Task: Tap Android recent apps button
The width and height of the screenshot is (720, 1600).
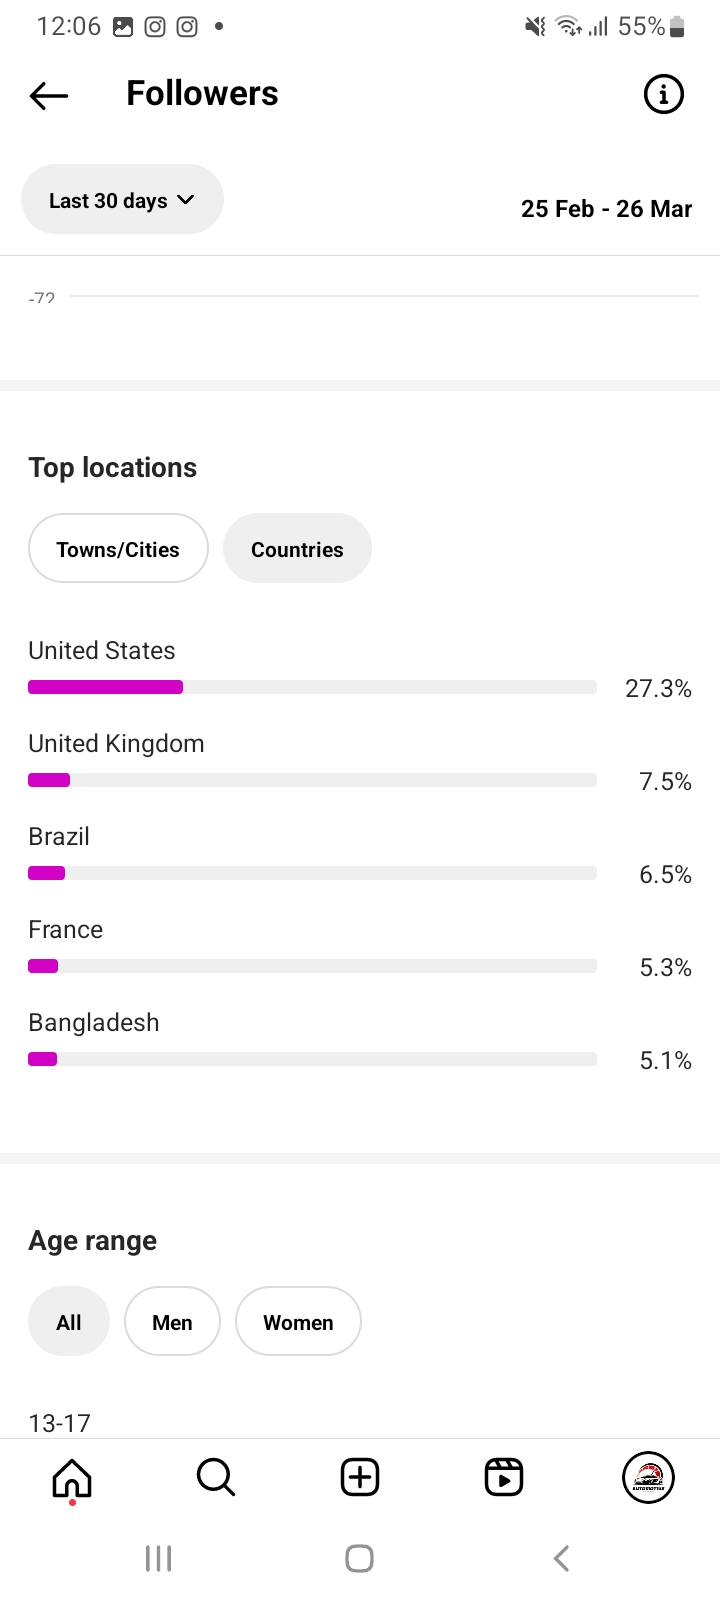Action: pos(158,1558)
